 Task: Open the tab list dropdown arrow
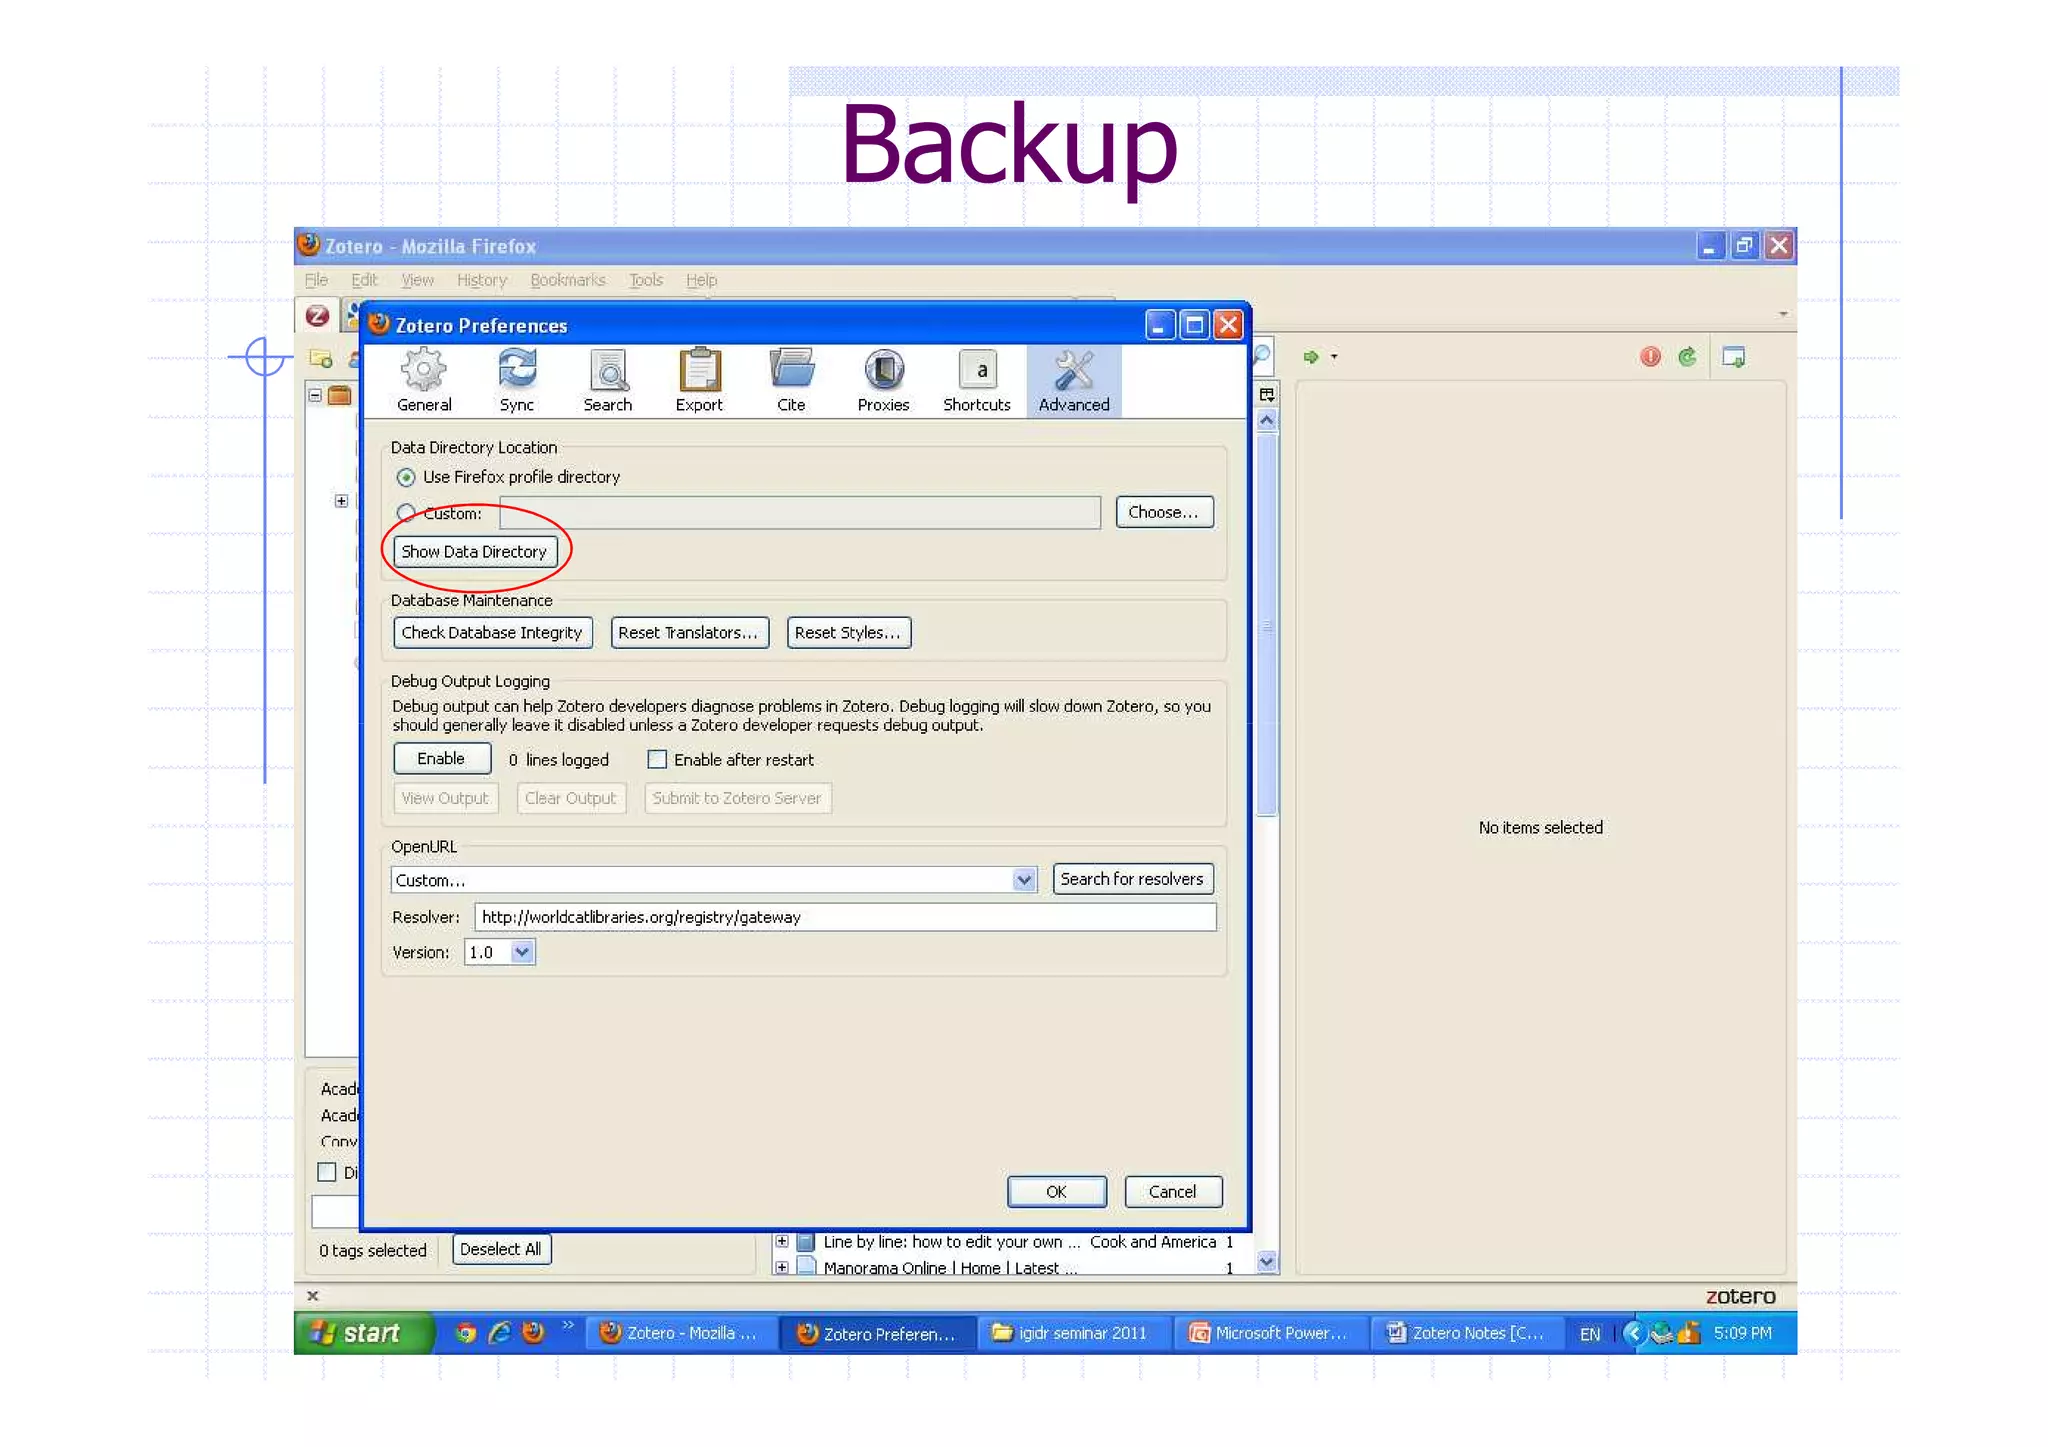(x=1783, y=314)
